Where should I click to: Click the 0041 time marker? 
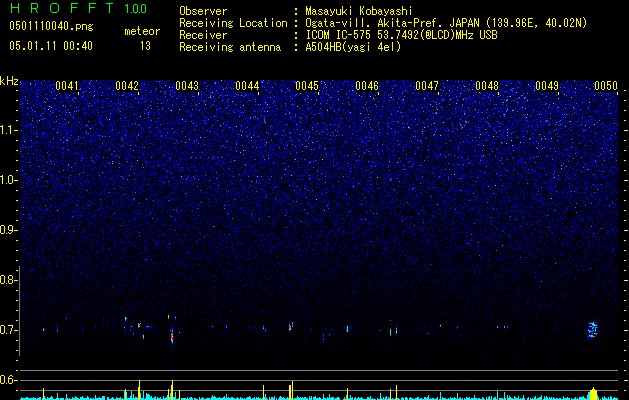coord(67,86)
